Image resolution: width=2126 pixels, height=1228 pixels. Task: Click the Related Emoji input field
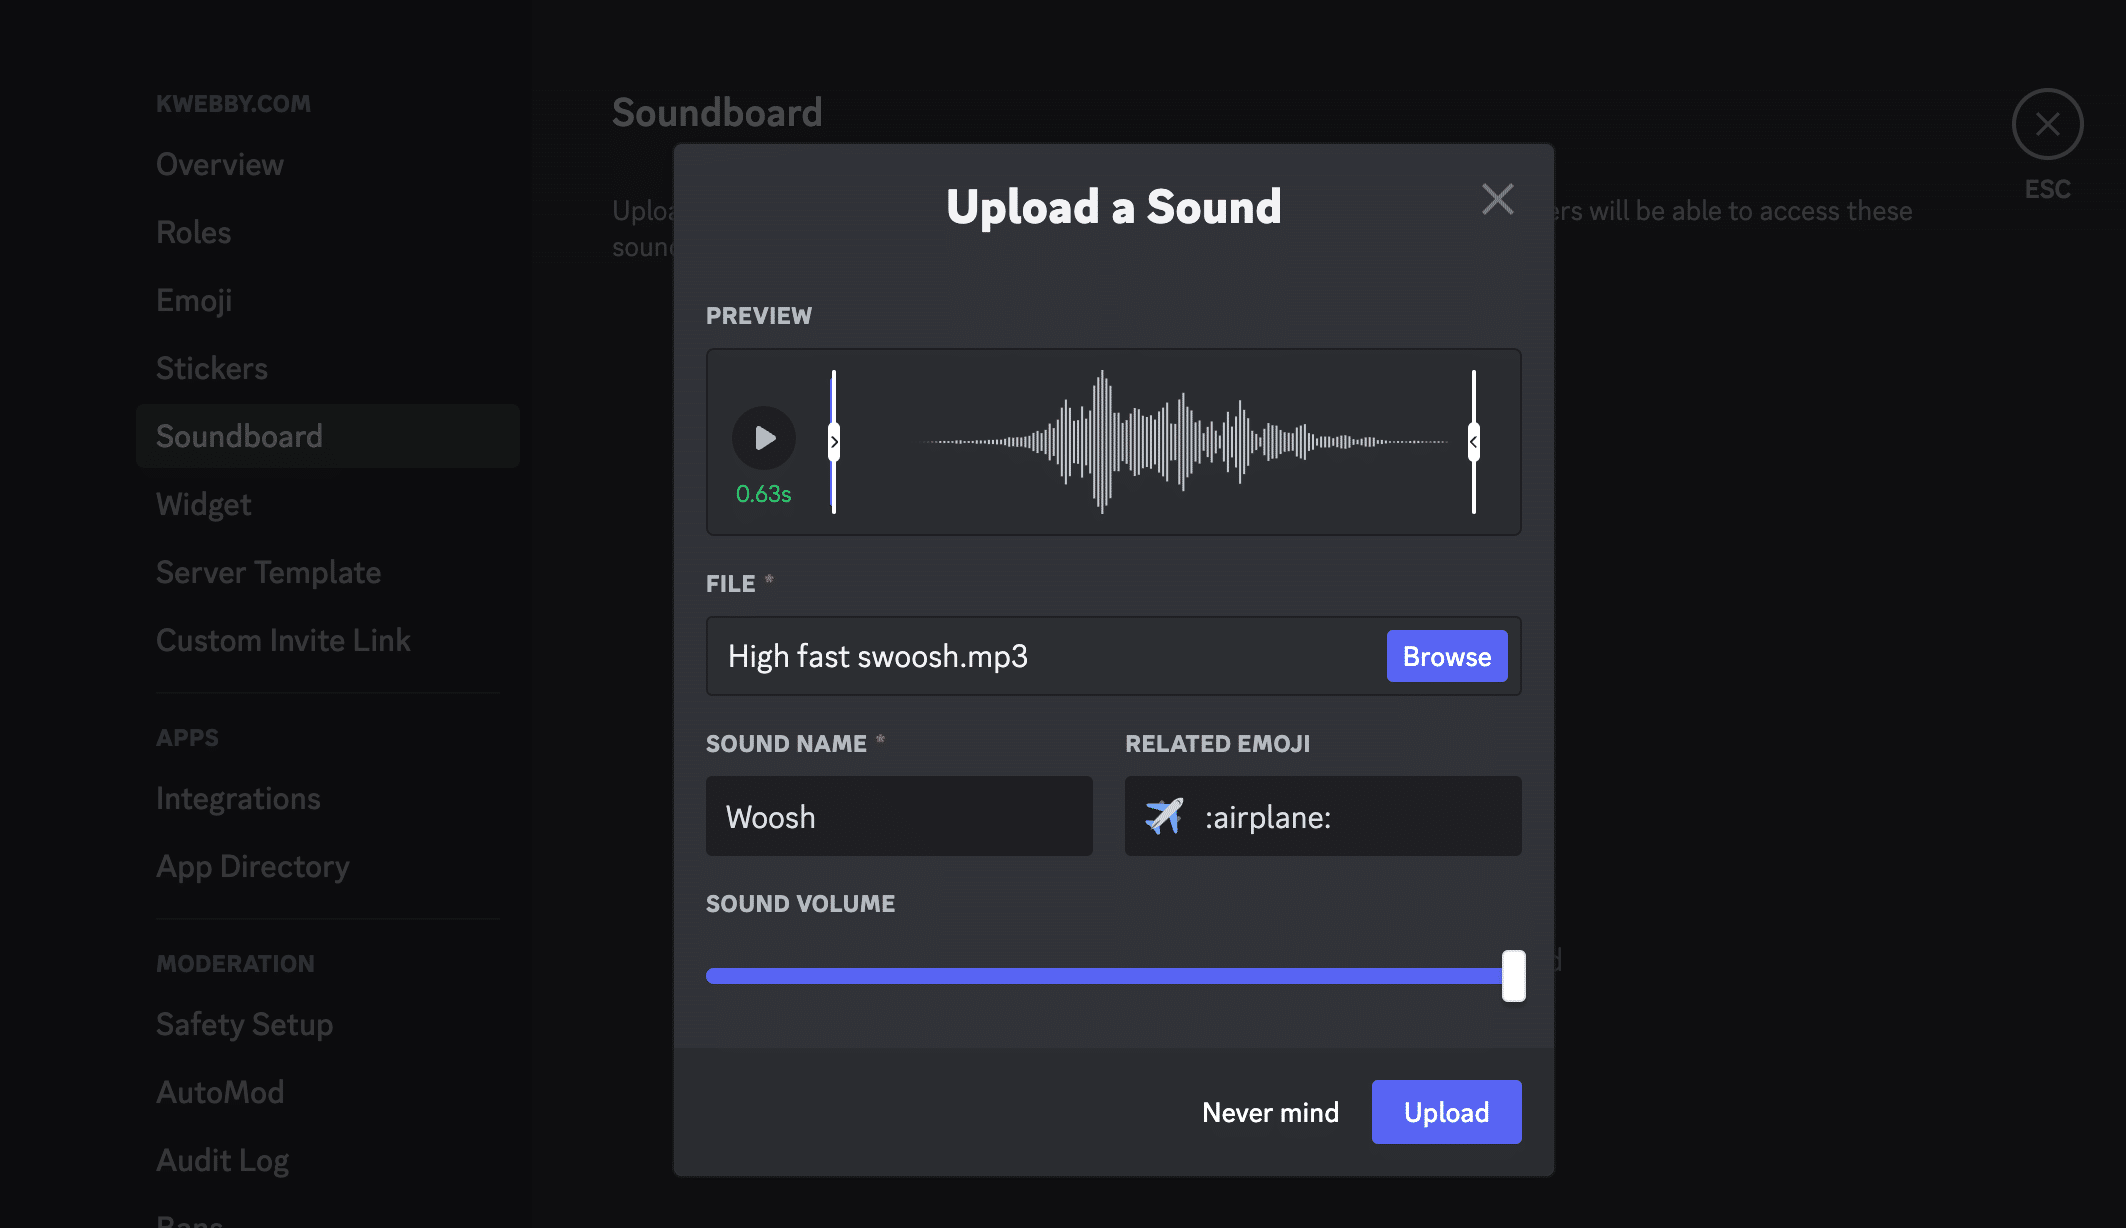tap(1322, 816)
